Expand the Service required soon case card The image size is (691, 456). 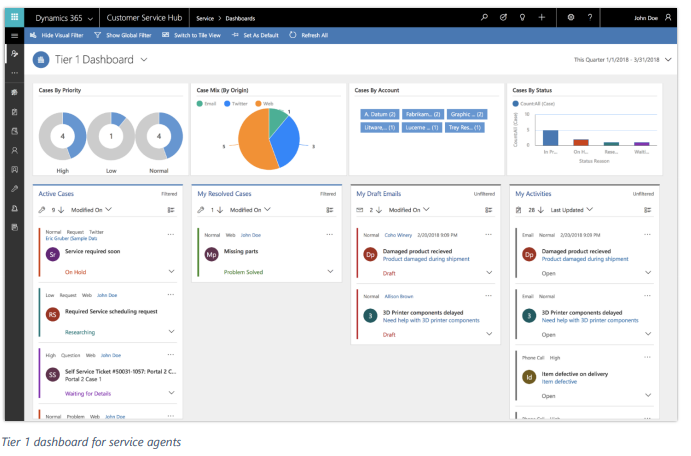(x=171, y=271)
